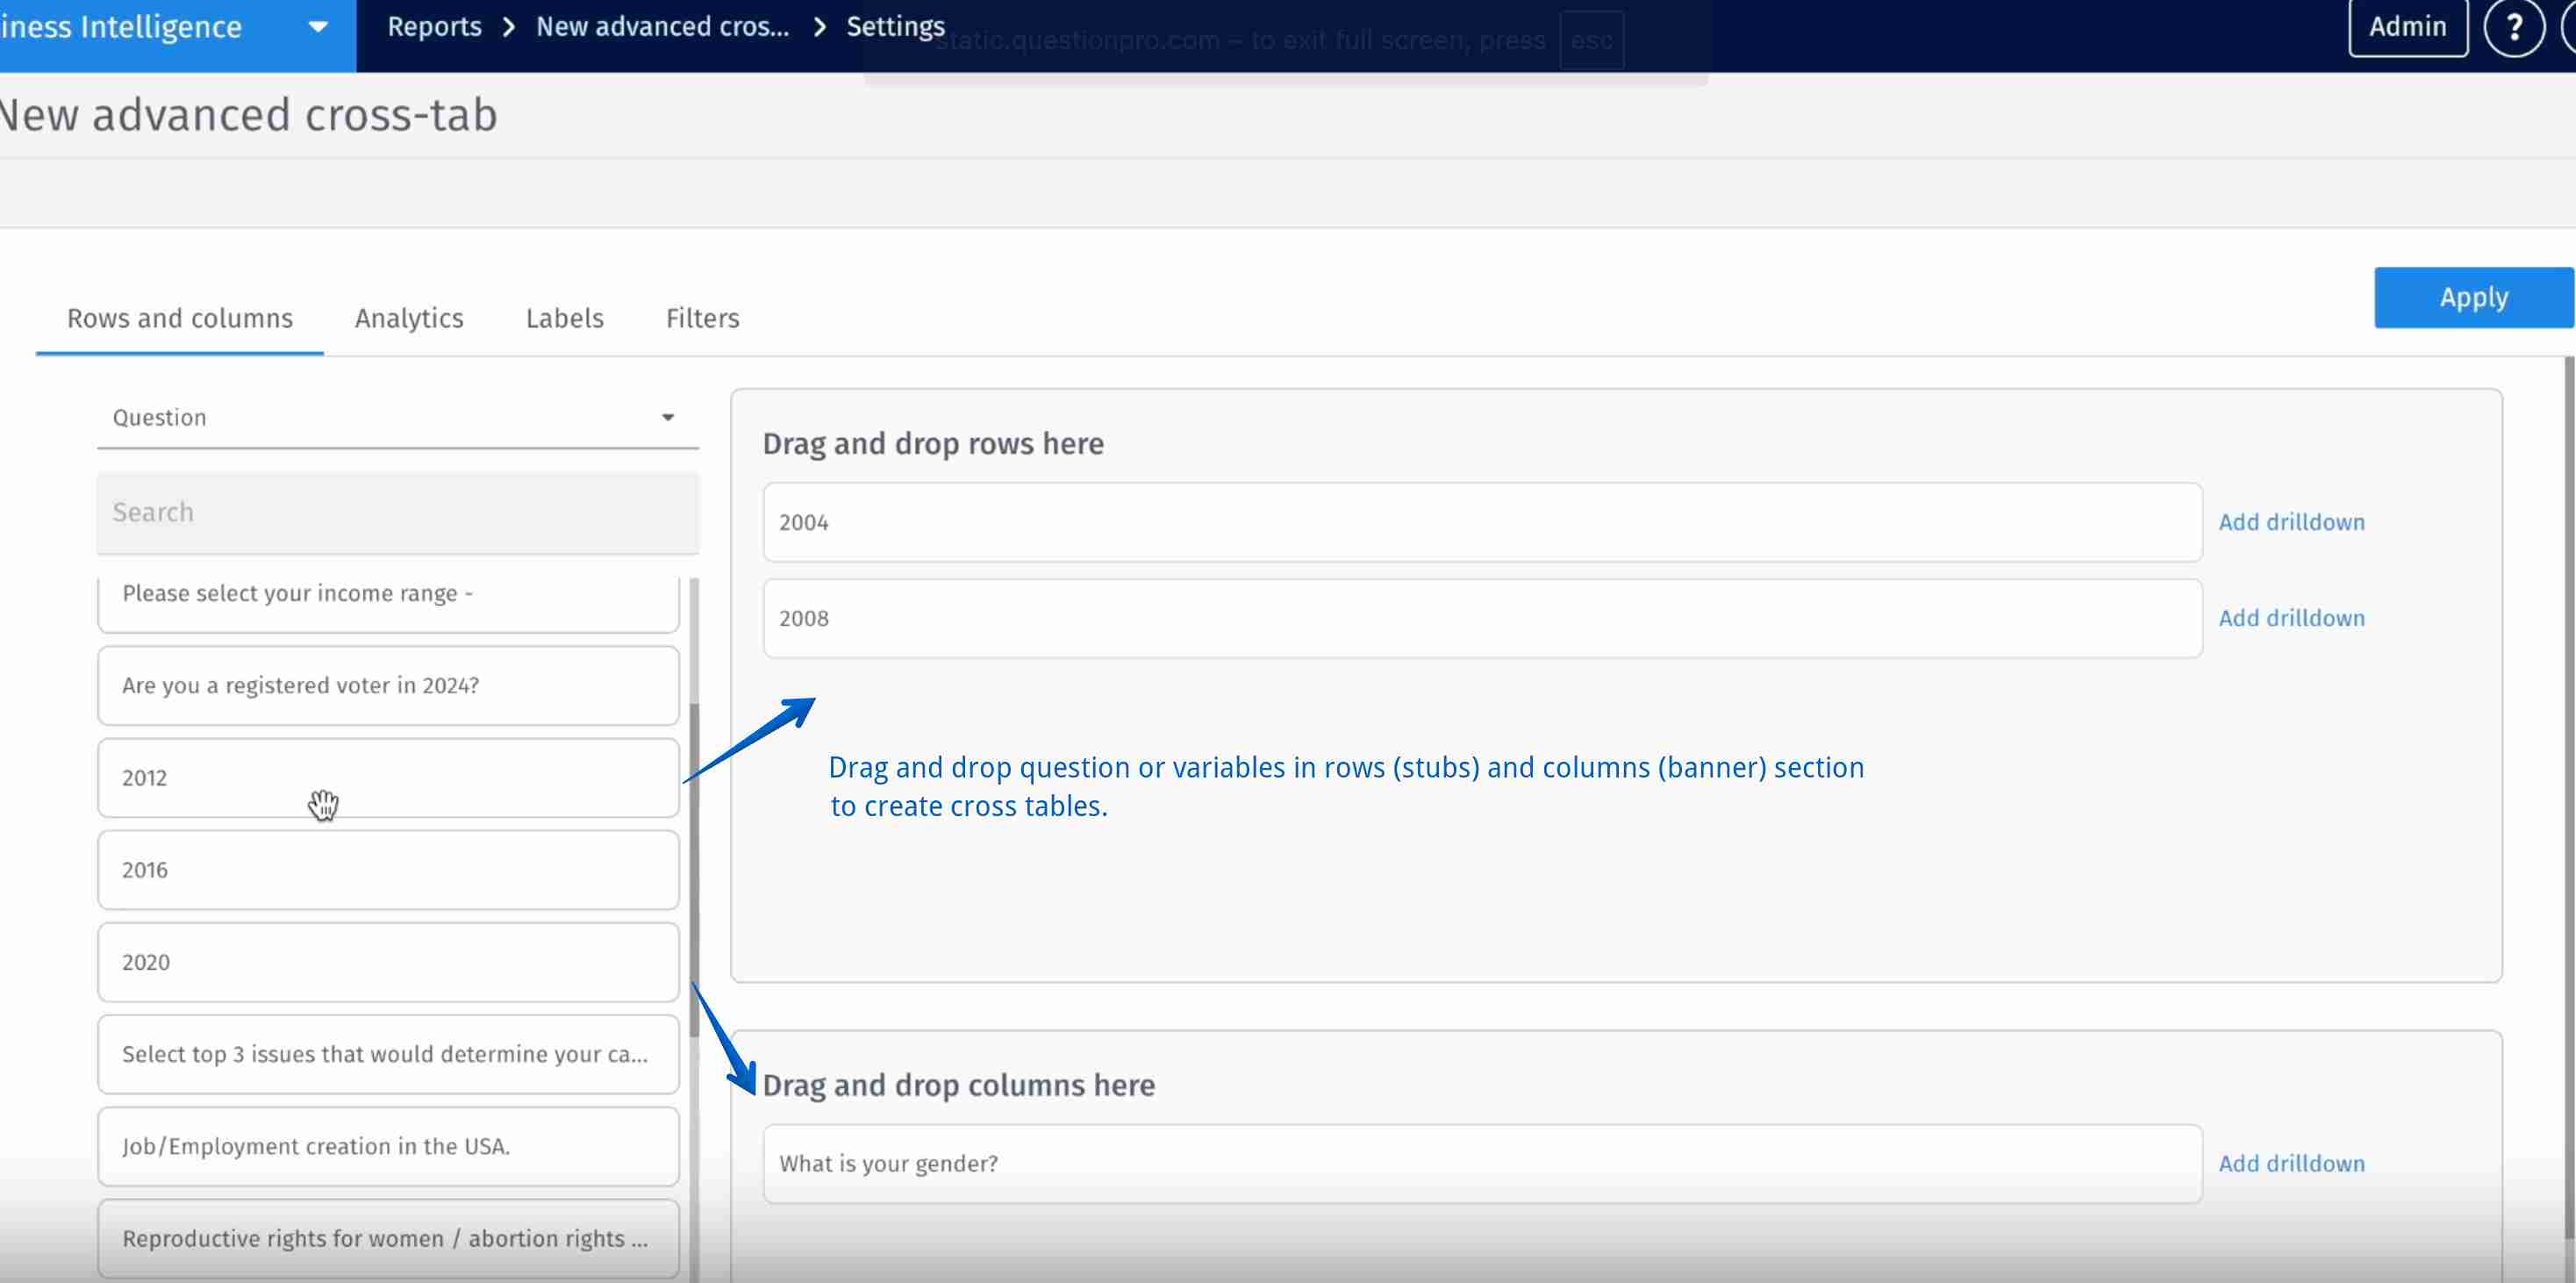The height and width of the screenshot is (1283, 2576).
Task: Add drilldown for What is your gender?
Action: pos(2291,1164)
